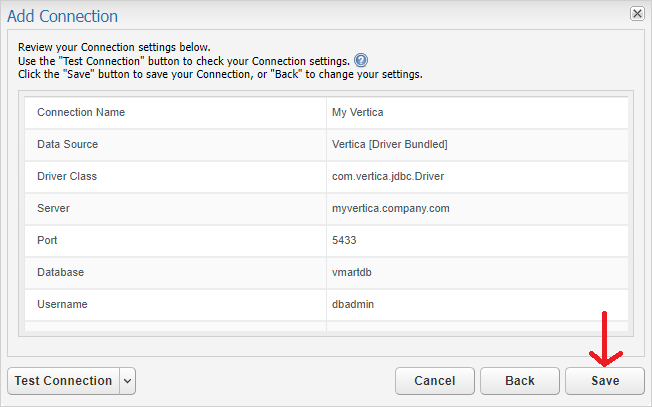Click the blue help question mark icon

361,61
